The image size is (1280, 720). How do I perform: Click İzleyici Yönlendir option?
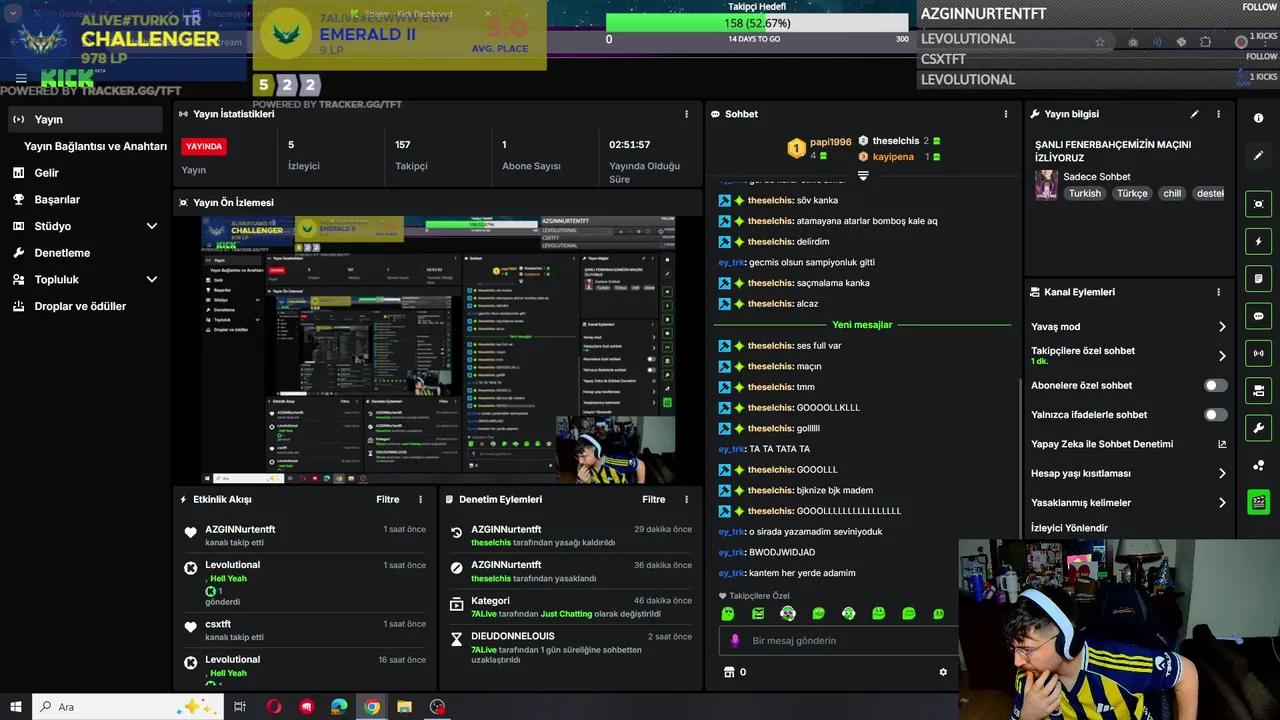click(x=1069, y=528)
